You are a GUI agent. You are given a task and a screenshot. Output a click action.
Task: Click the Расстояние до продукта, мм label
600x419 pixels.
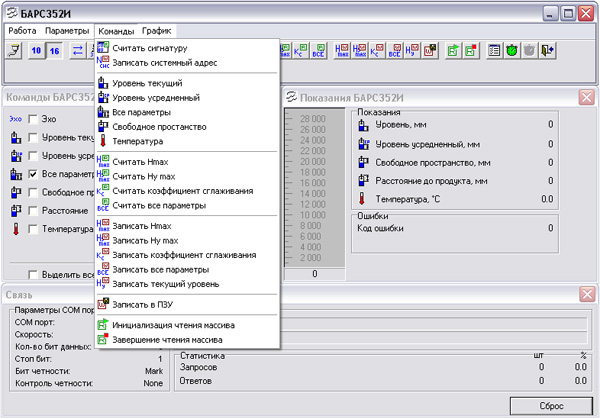pyautogui.click(x=431, y=181)
